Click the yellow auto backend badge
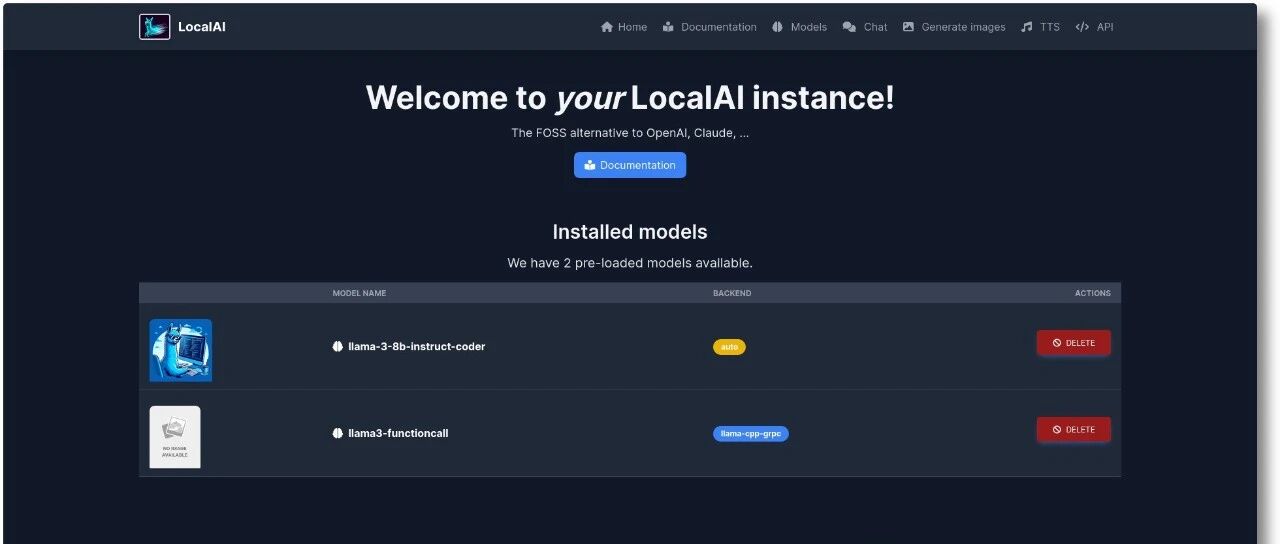 [729, 347]
